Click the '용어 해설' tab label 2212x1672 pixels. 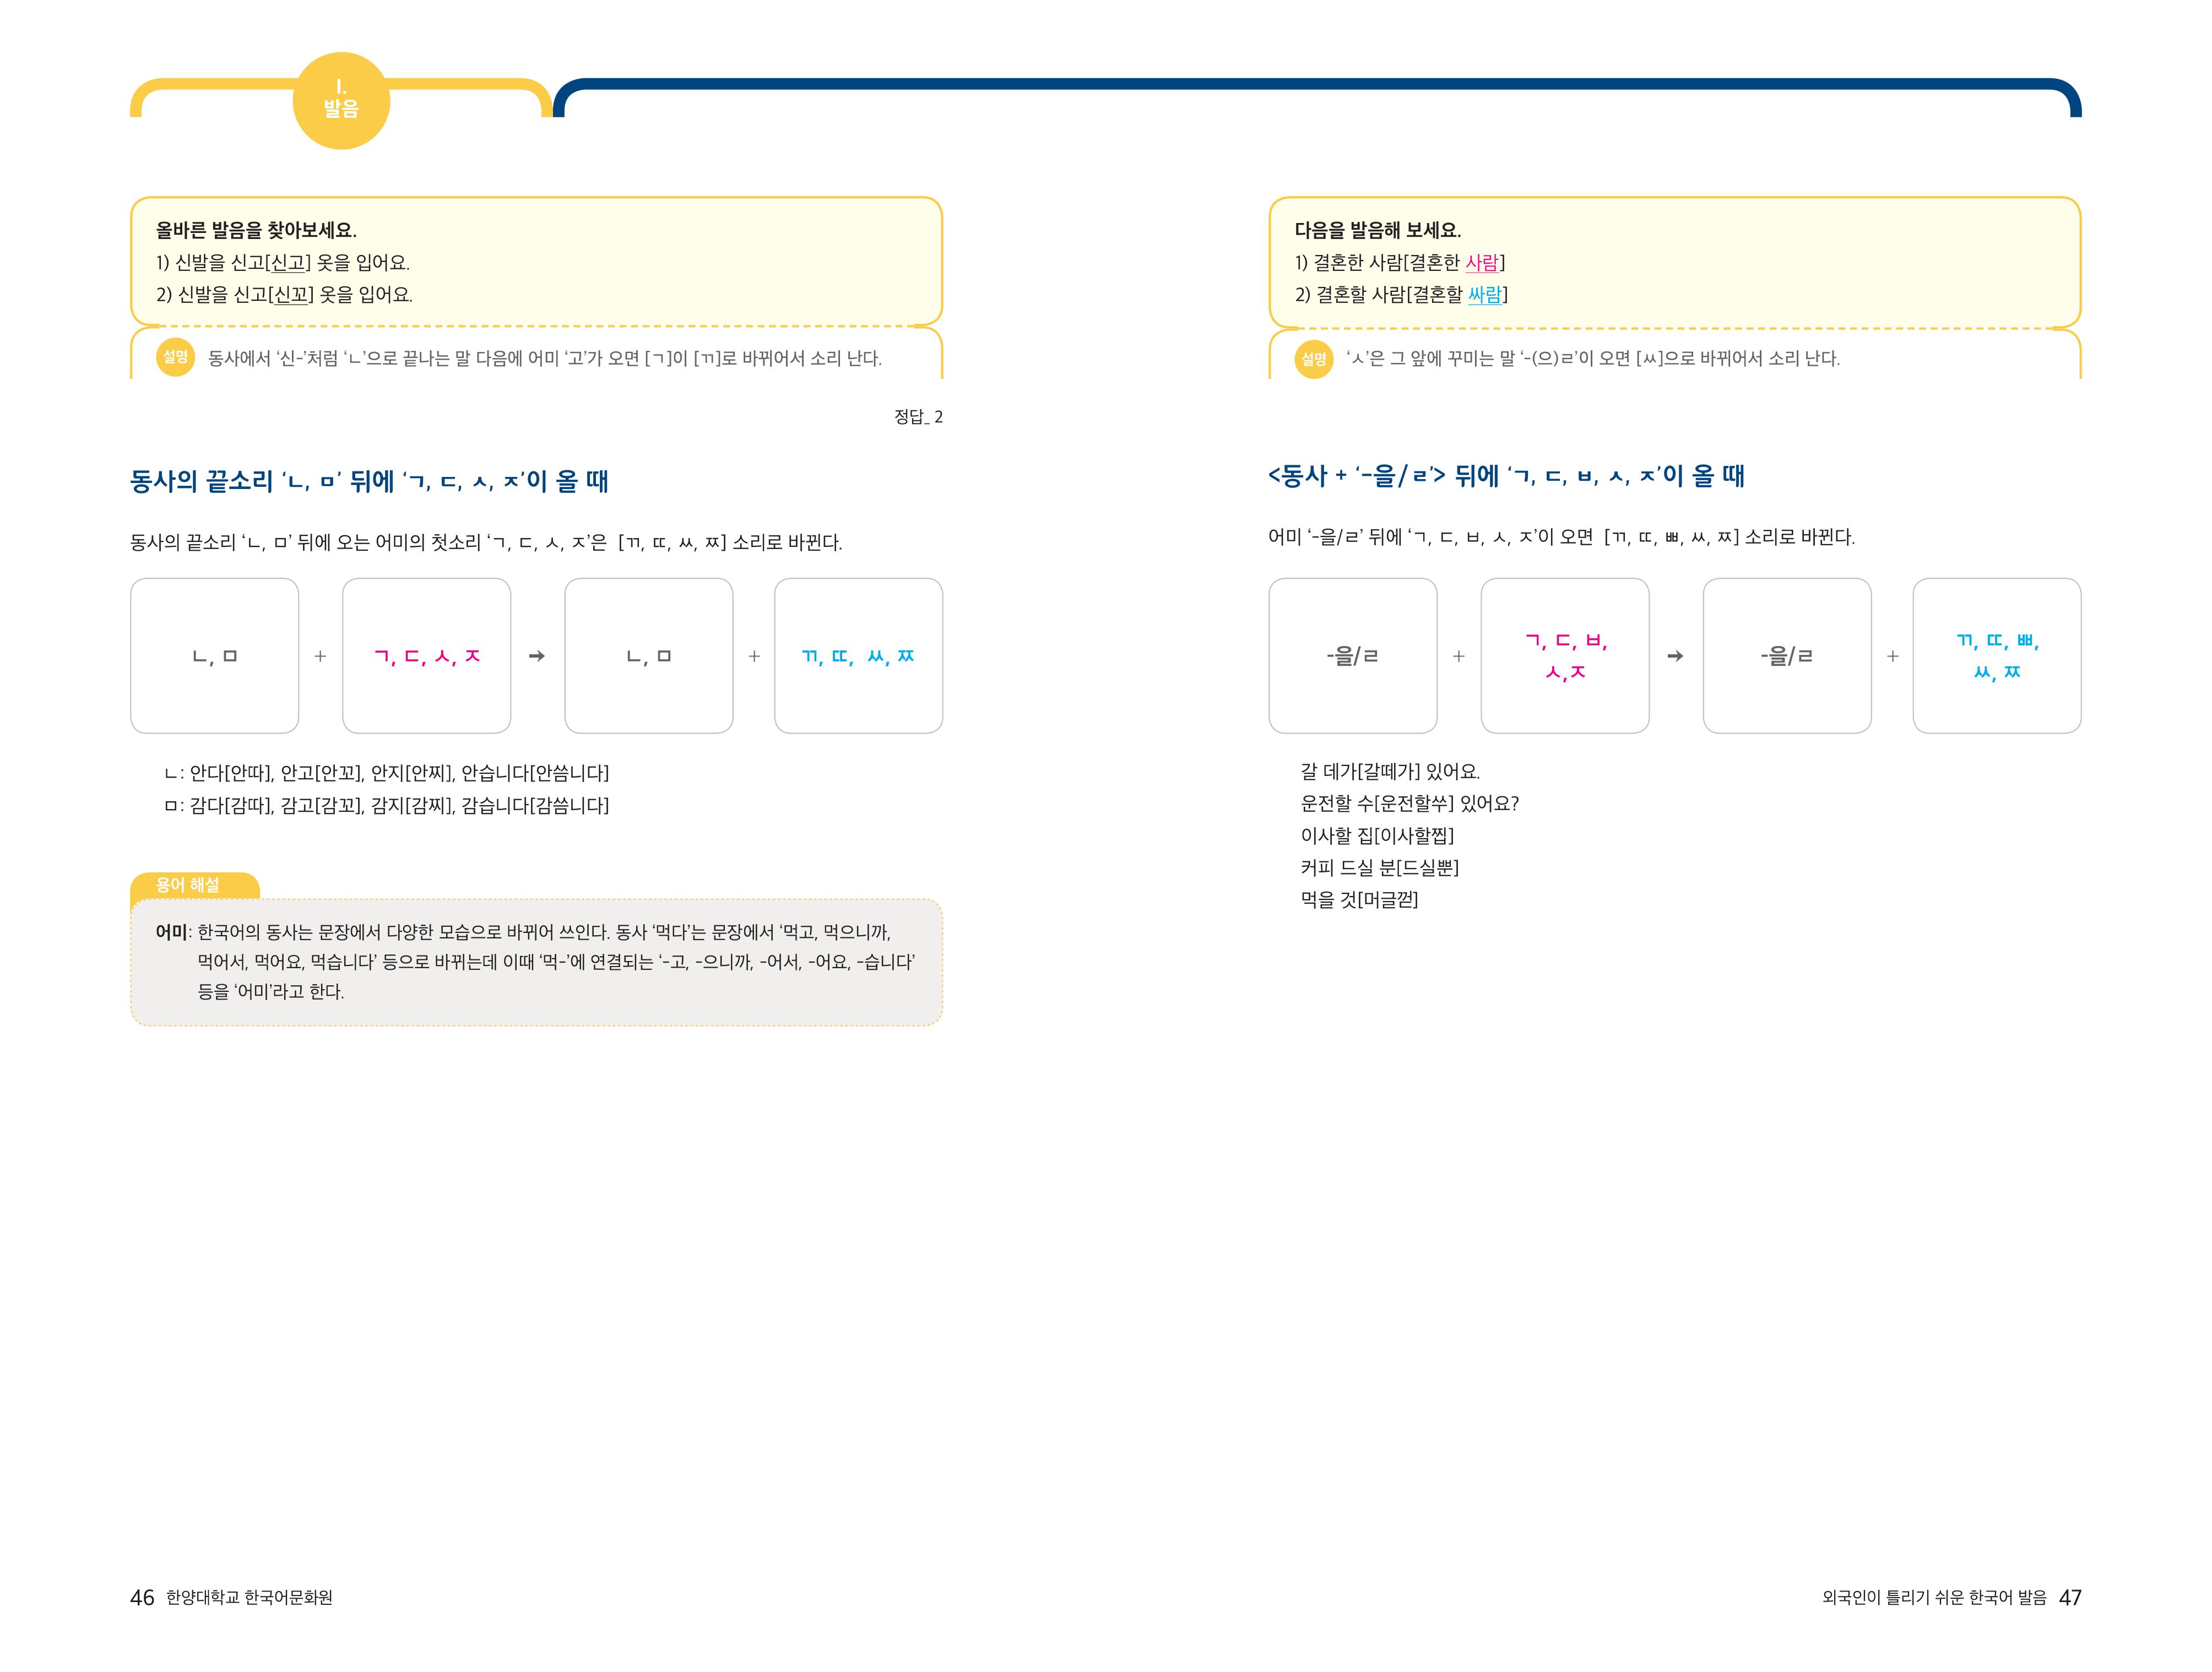click(x=188, y=885)
